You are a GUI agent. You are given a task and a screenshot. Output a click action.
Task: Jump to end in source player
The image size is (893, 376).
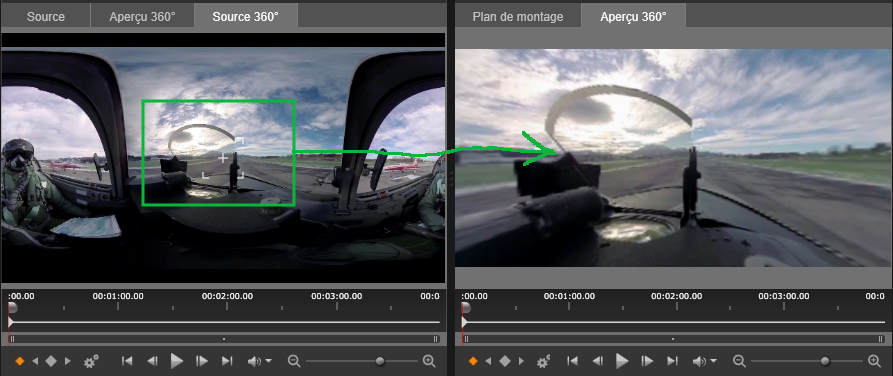pos(227,361)
